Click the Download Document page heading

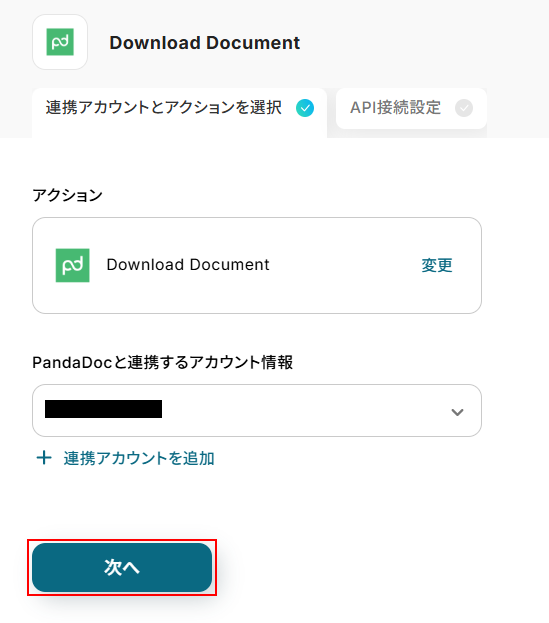[205, 43]
